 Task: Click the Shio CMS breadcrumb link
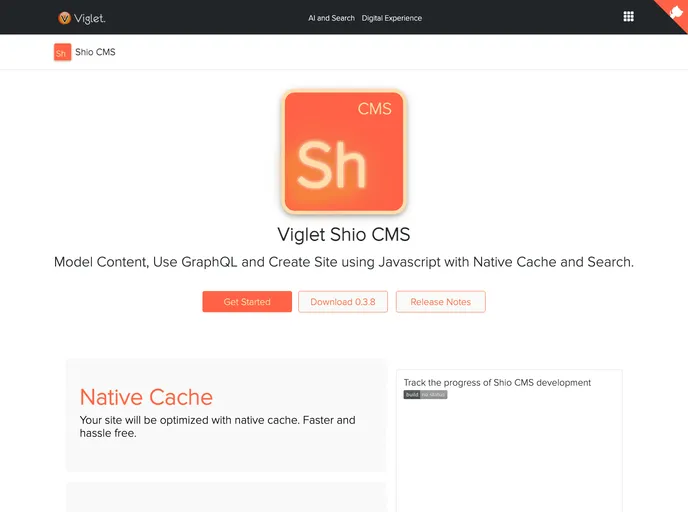pos(95,52)
